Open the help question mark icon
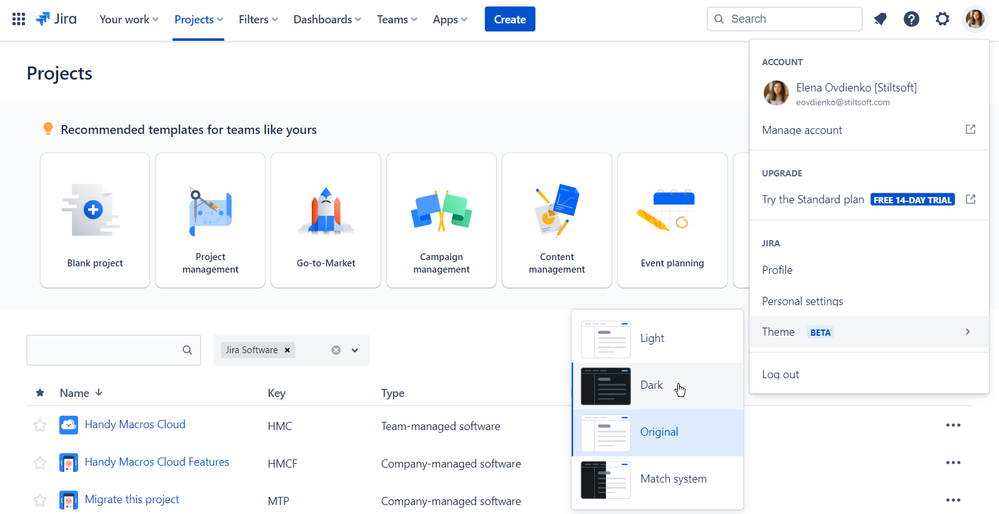The height and width of the screenshot is (514, 999). coord(912,19)
